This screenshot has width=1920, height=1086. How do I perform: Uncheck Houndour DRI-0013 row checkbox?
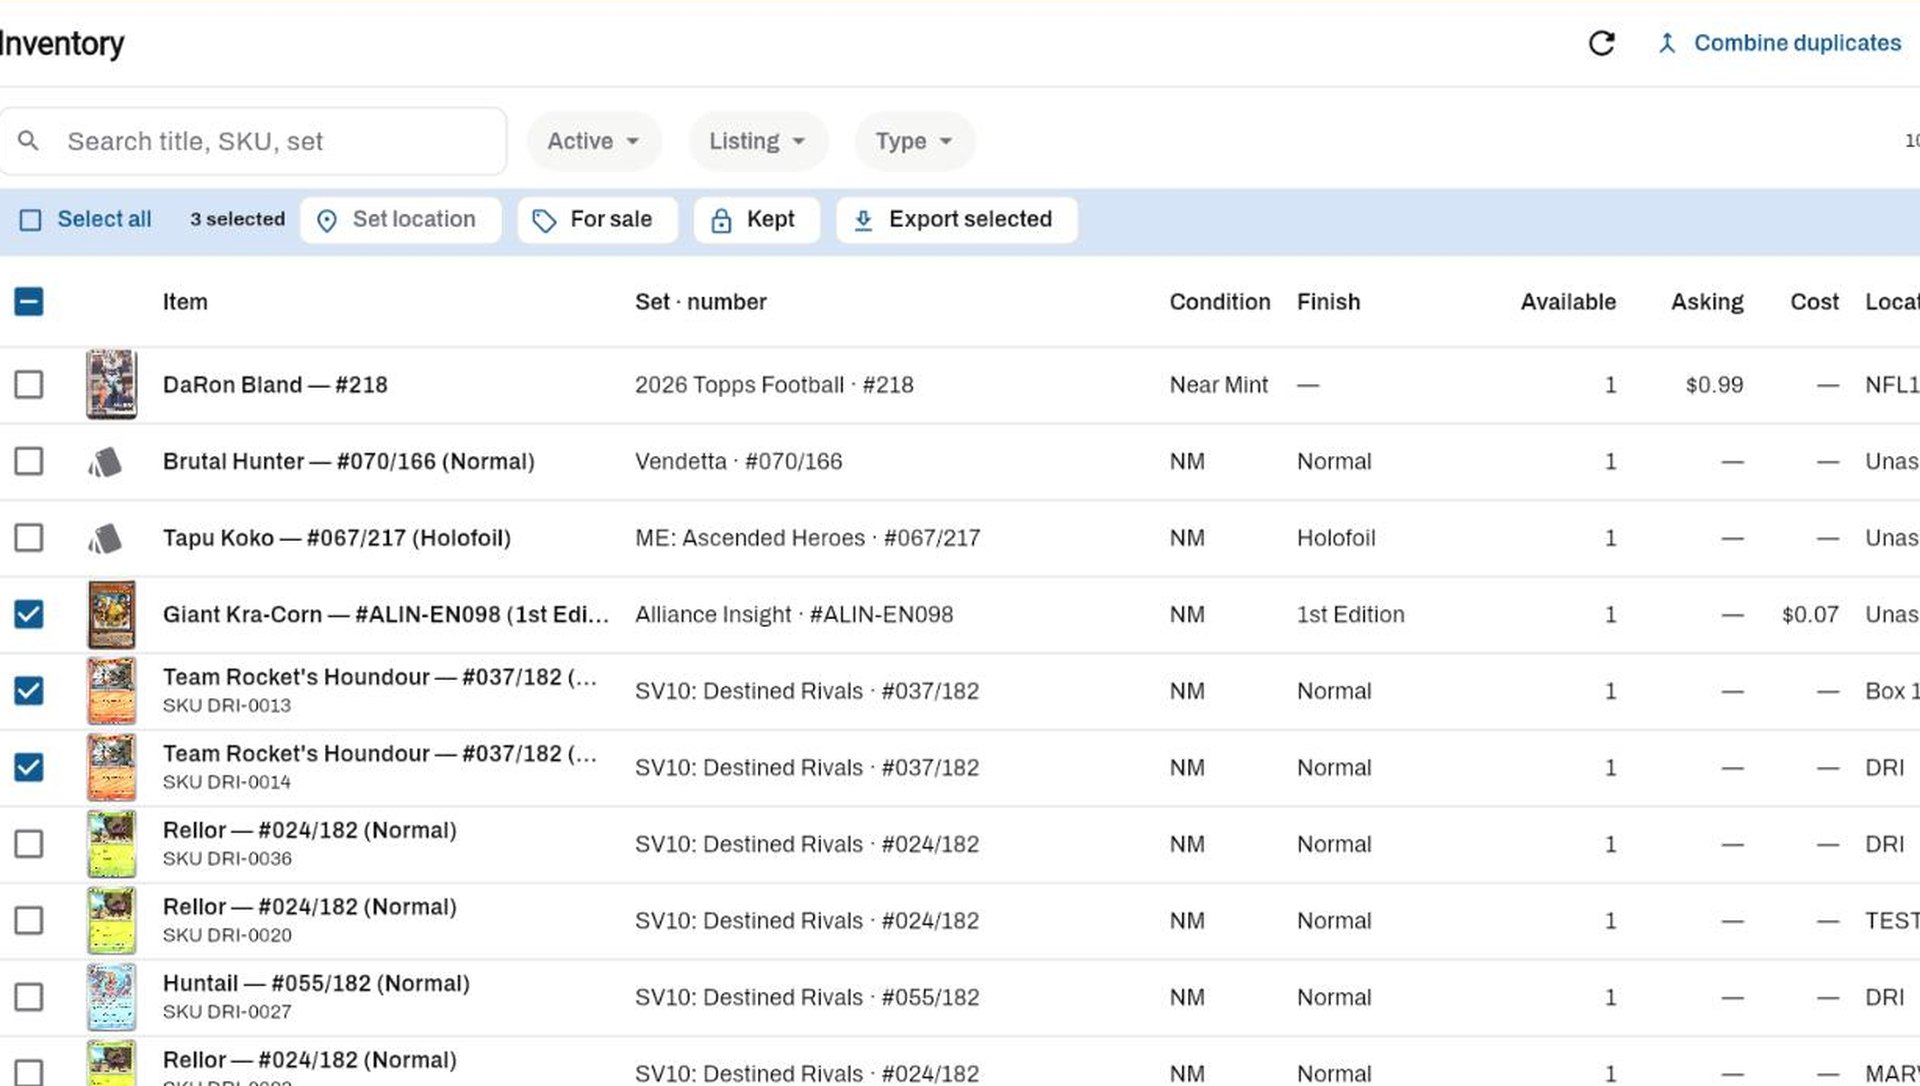tap(29, 691)
